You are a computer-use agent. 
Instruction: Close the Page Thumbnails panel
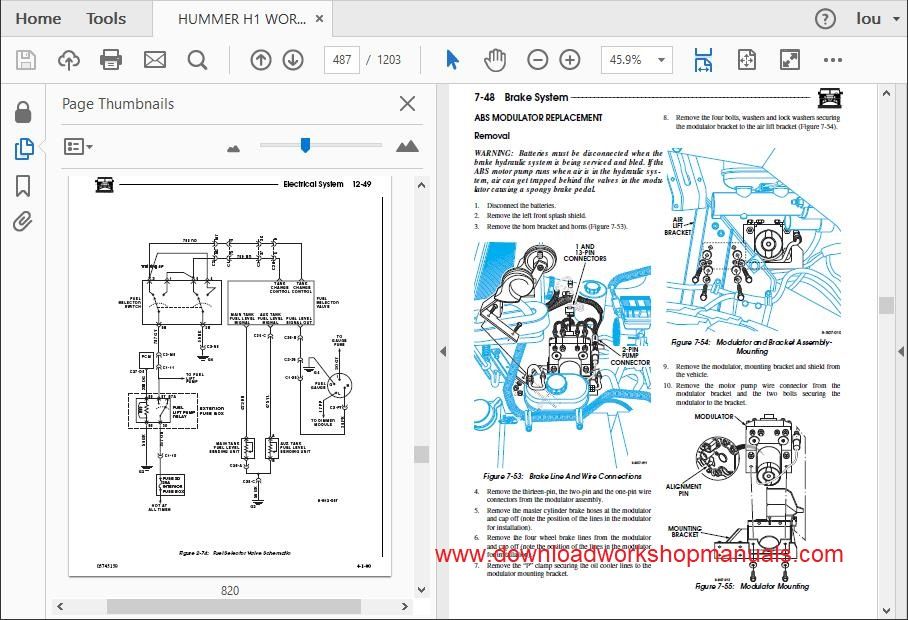click(407, 104)
